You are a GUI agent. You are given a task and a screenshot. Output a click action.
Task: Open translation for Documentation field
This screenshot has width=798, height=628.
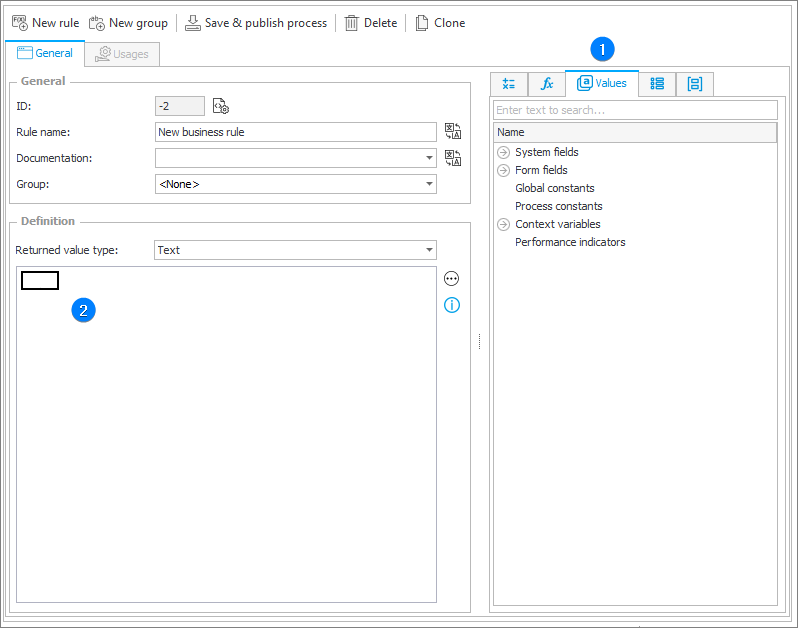click(453, 158)
